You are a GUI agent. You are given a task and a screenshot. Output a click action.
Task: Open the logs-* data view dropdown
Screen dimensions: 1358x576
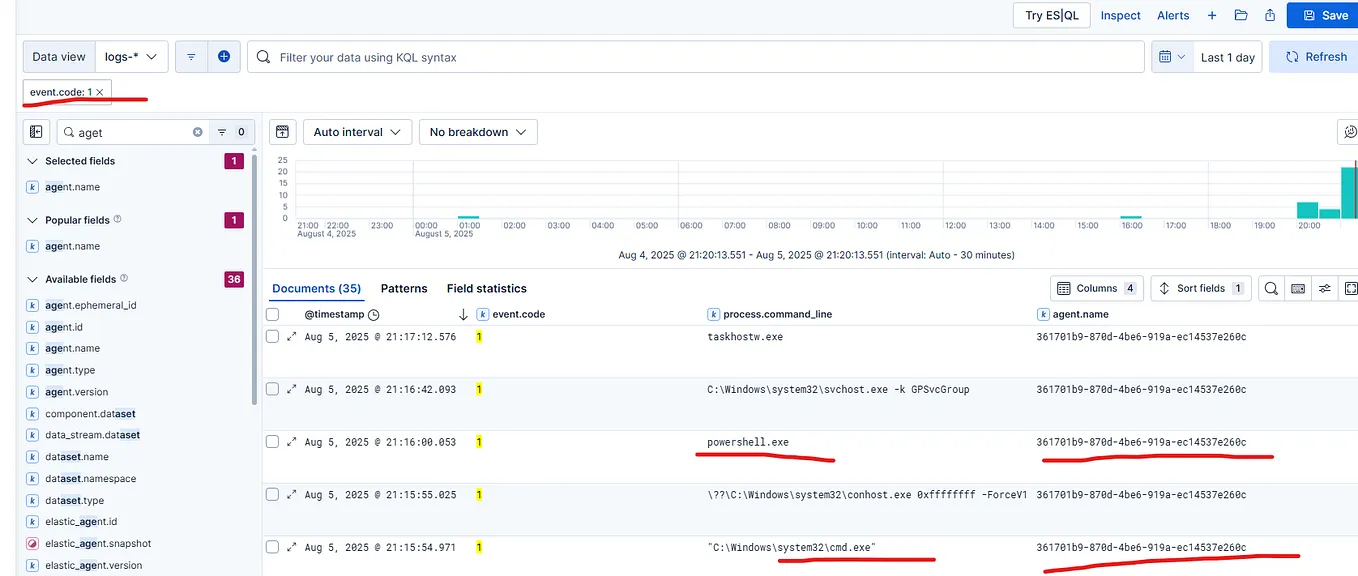point(131,56)
